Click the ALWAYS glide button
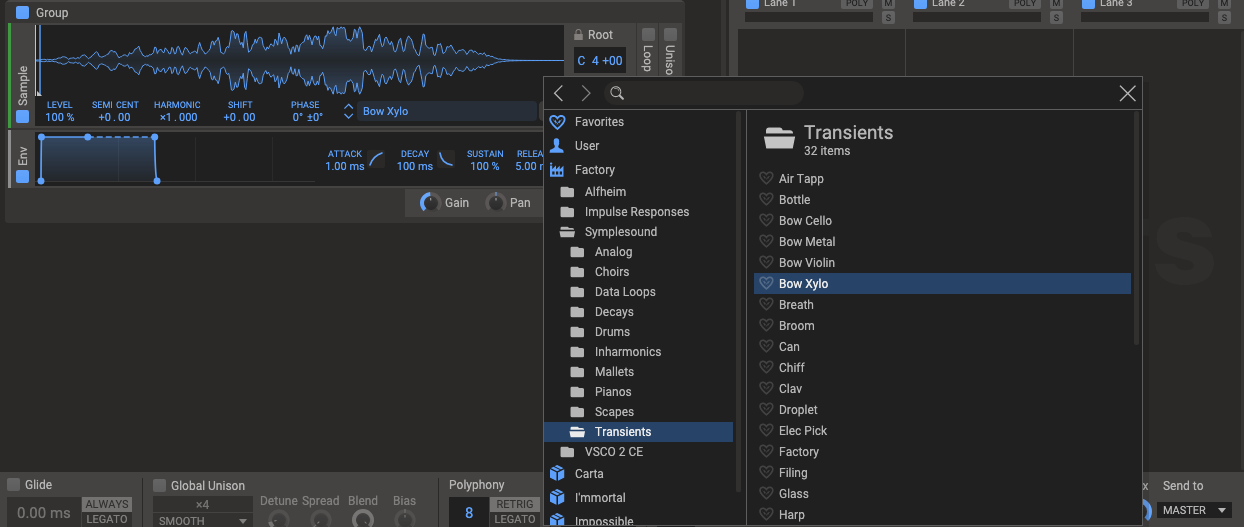 (106, 504)
